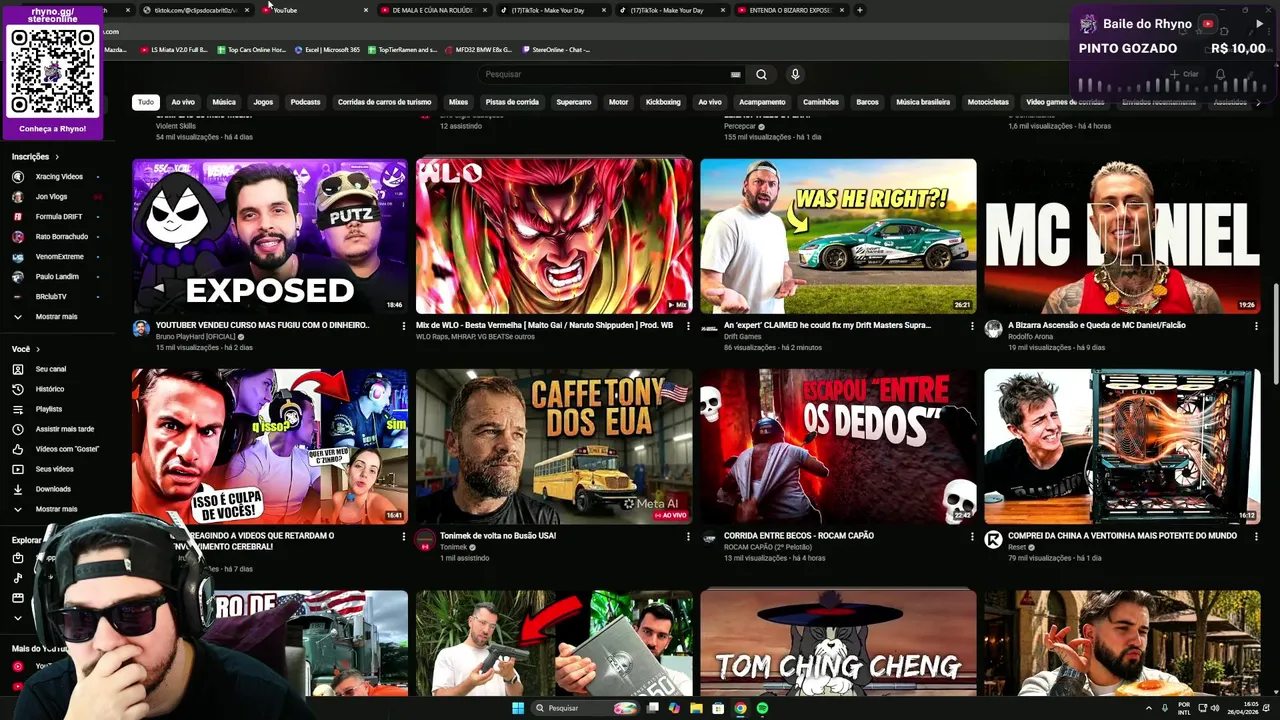The height and width of the screenshot is (720, 1280).
Task: Select the Kickboxing filter chip
Action: point(663,102)
